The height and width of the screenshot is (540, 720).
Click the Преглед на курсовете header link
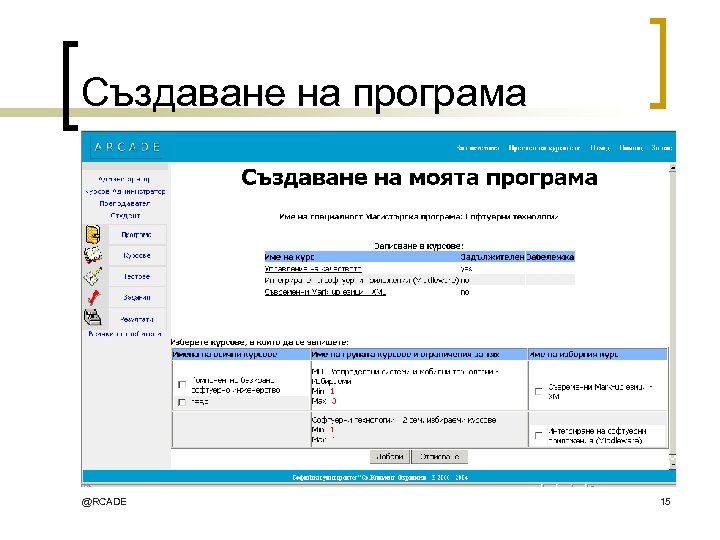[x=544, y=148]
